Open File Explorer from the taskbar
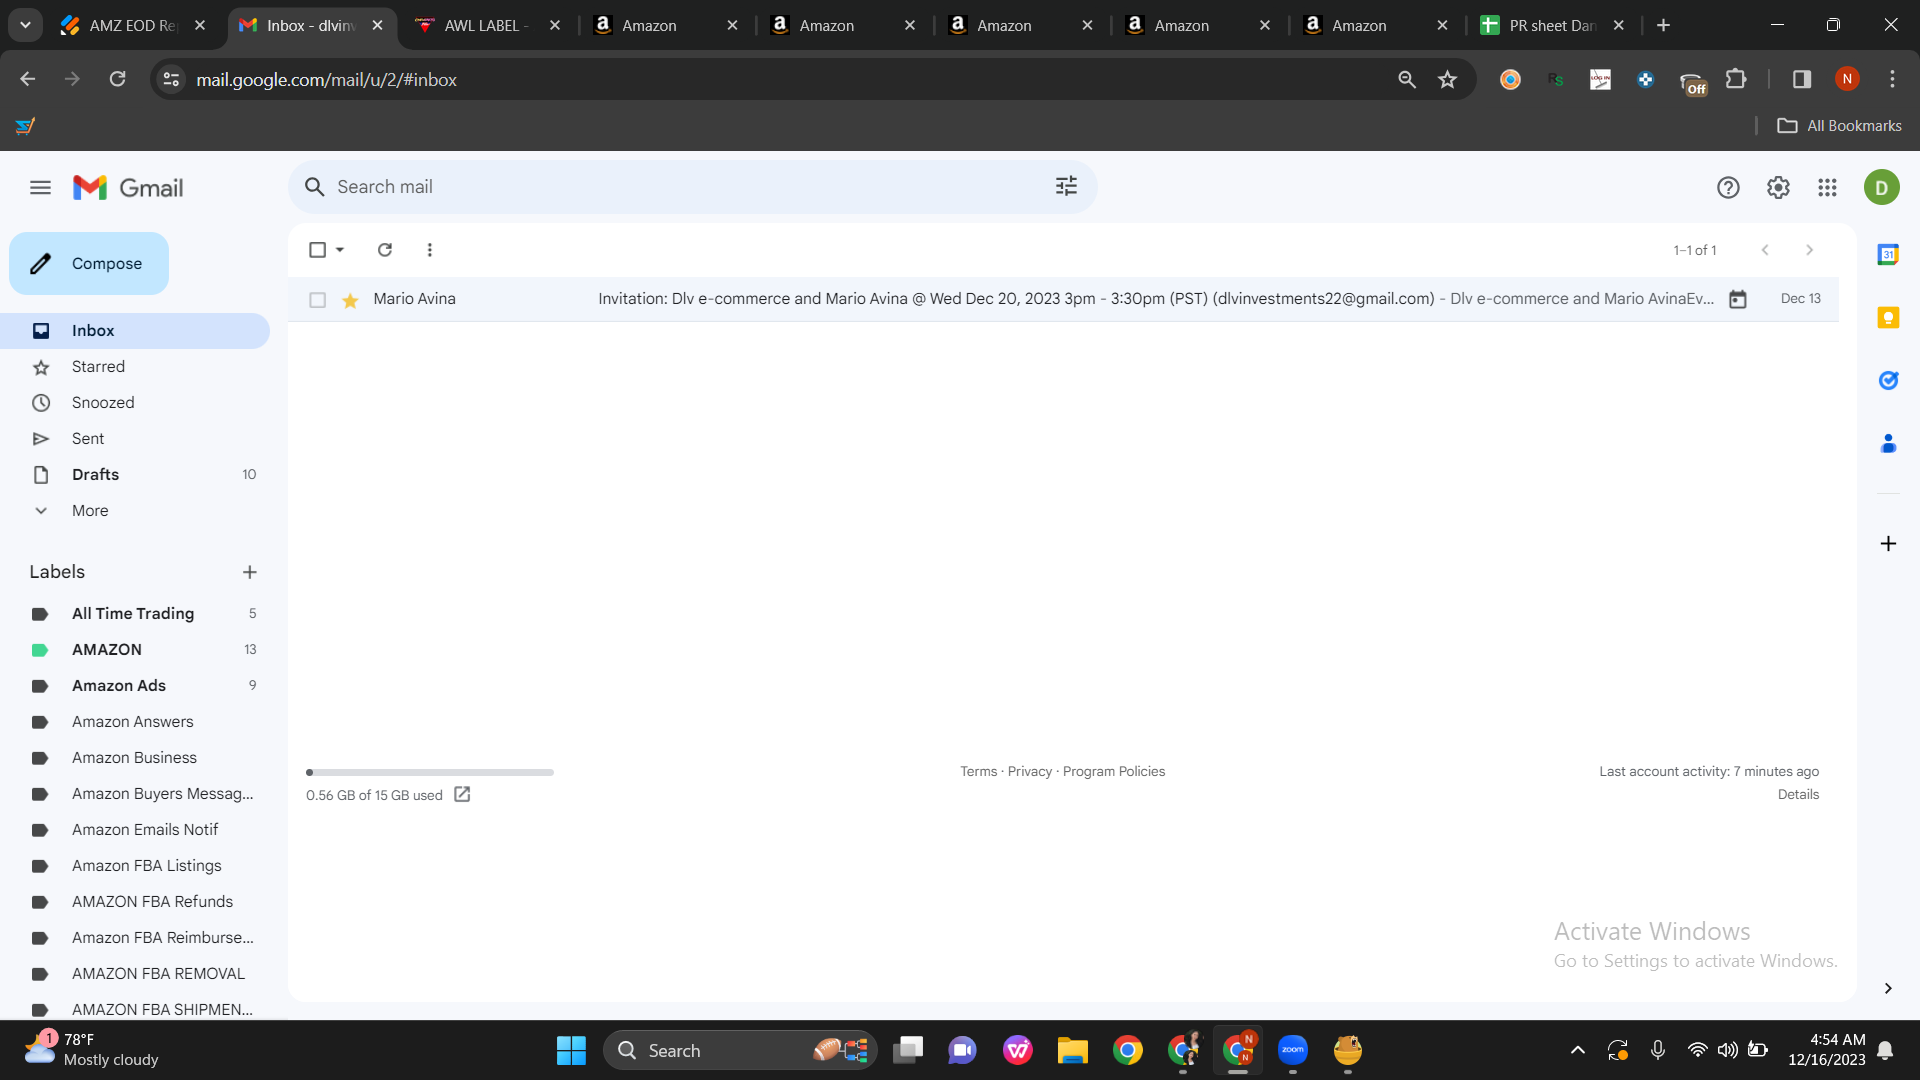The image size is (1920, 1080). pos(1072,1050)
